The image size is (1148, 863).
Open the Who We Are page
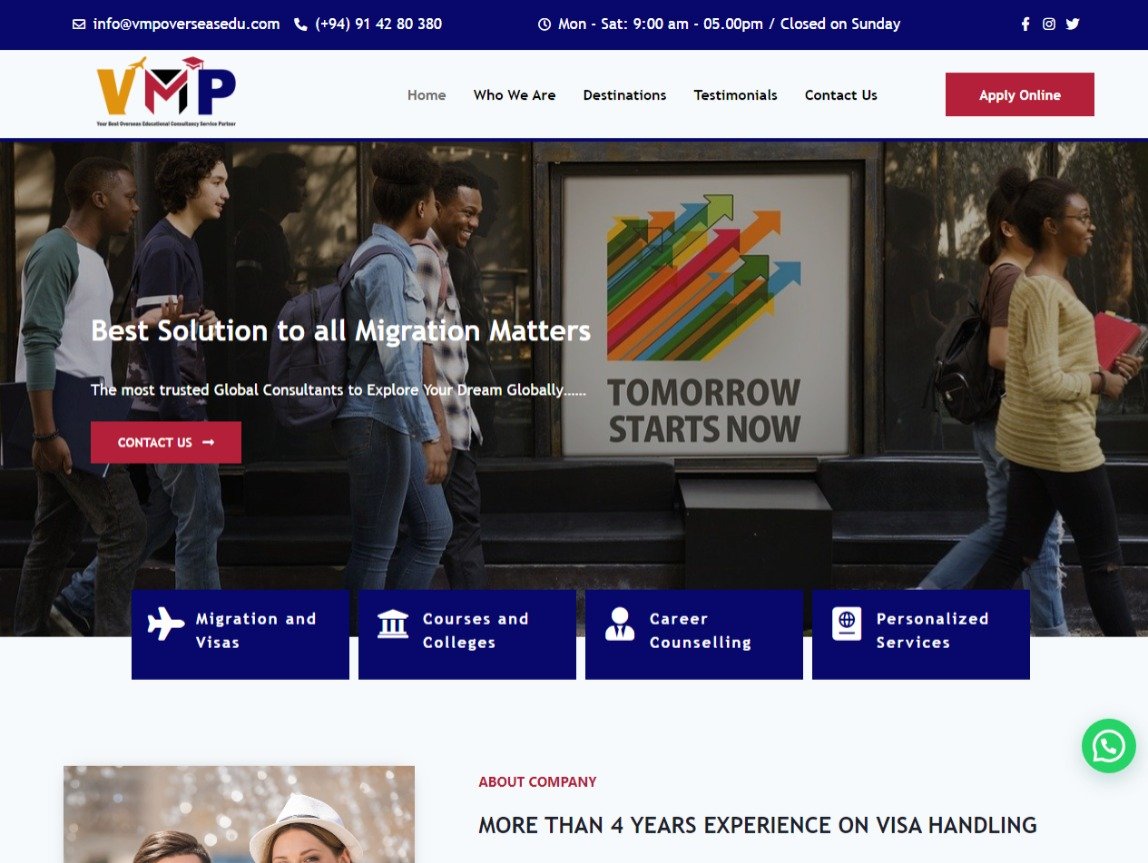[x=514, y=95]
